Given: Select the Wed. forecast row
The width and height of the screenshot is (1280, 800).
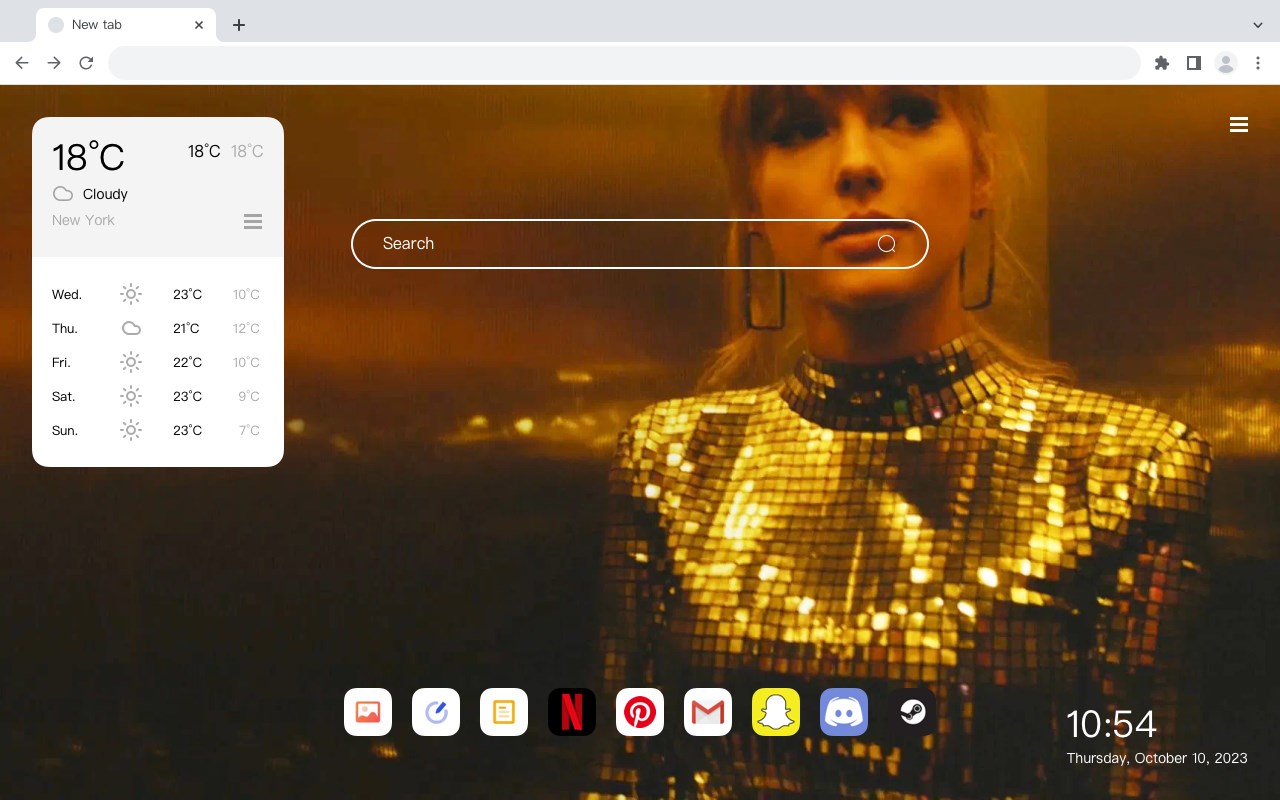Looking at the screenshot, I should 158,294.
